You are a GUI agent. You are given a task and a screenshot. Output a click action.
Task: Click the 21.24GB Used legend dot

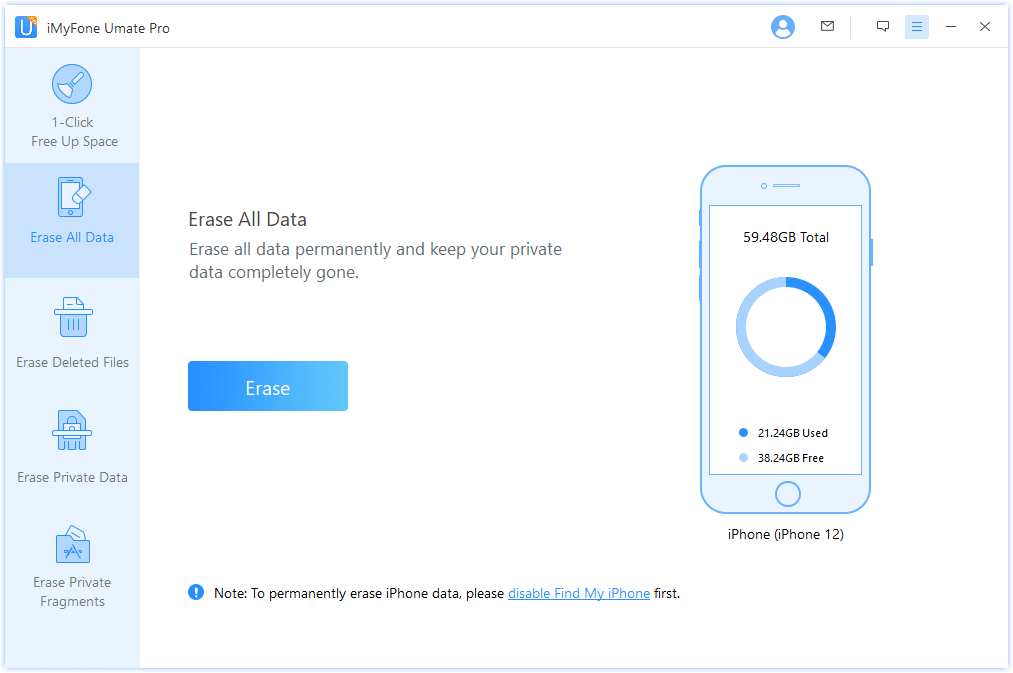743,433
